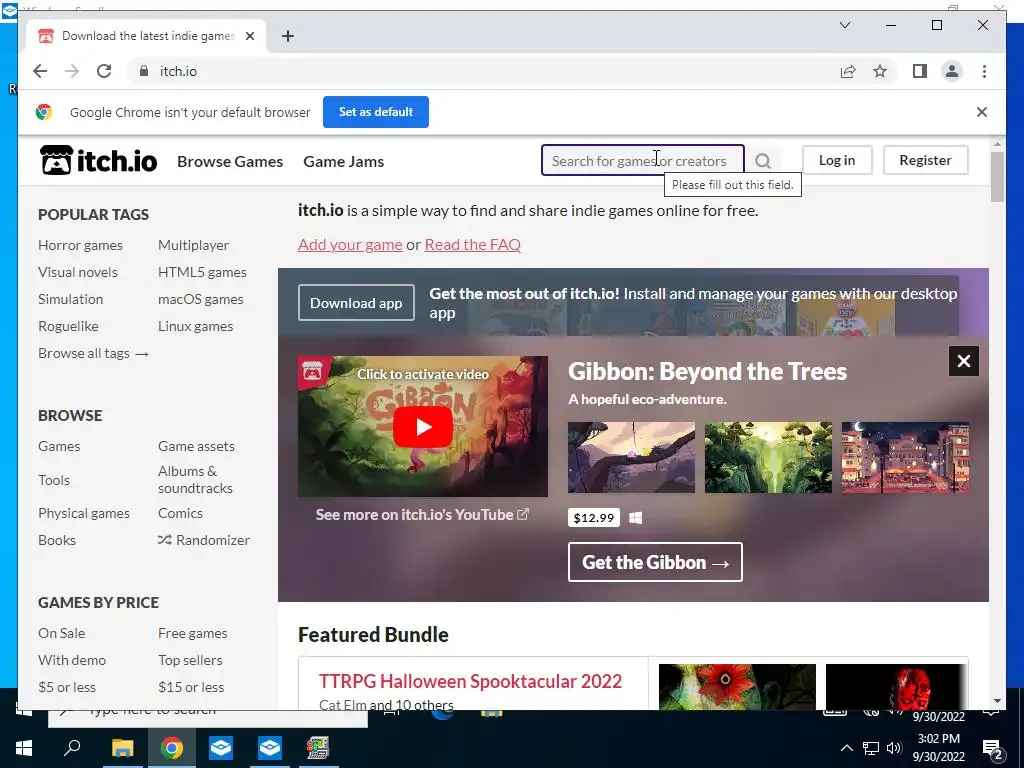Viewport: 1024px width, 768px height.
Task: Browse Game assets category
Action: pyautogui.click(x=196, y=446)
